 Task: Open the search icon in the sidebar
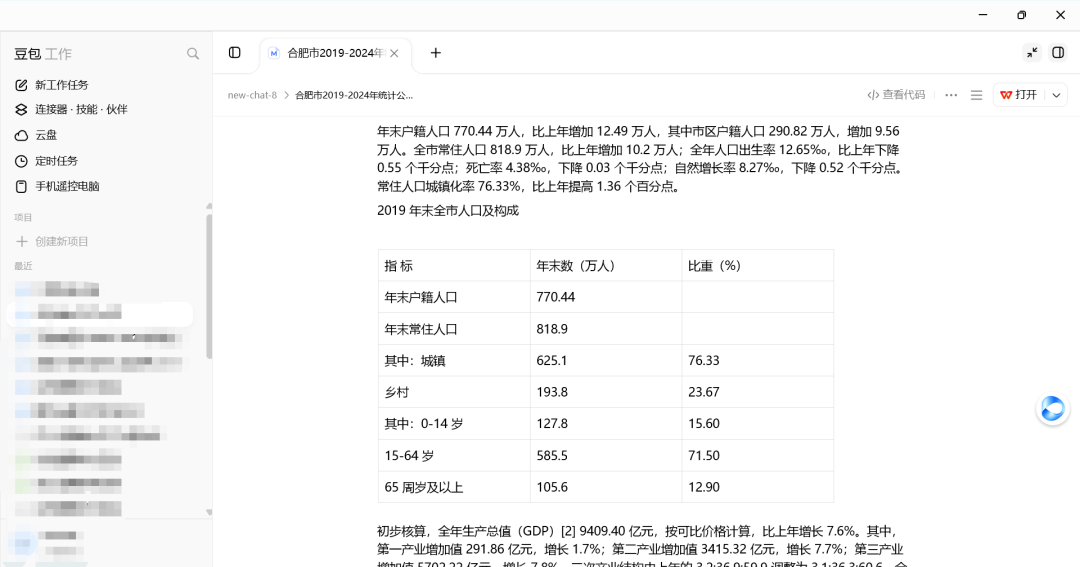point(193,54)
